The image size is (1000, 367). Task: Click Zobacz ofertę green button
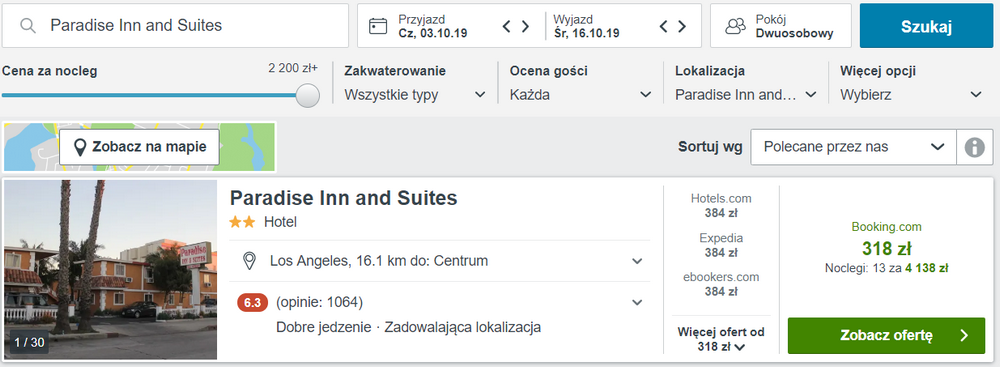[x=886, y=336]
